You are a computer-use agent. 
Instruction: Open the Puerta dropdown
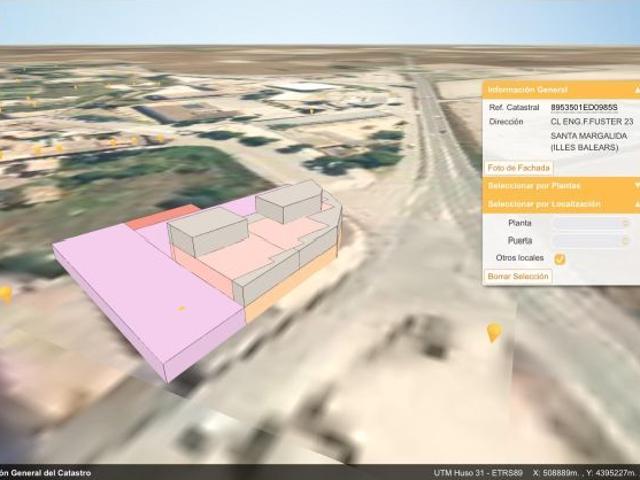click(591, 241)
